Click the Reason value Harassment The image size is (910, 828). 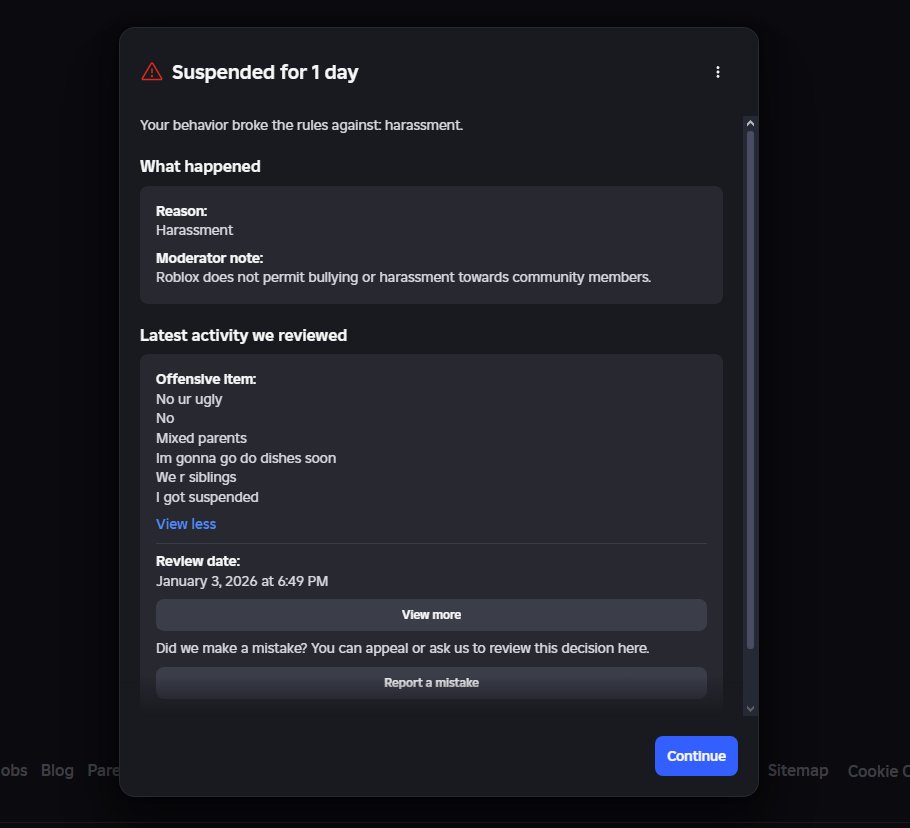[x=194, y=230]
